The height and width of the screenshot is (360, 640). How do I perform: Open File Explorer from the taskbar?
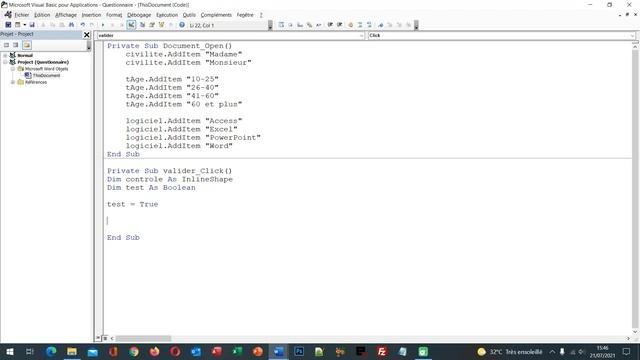point(72,351)
